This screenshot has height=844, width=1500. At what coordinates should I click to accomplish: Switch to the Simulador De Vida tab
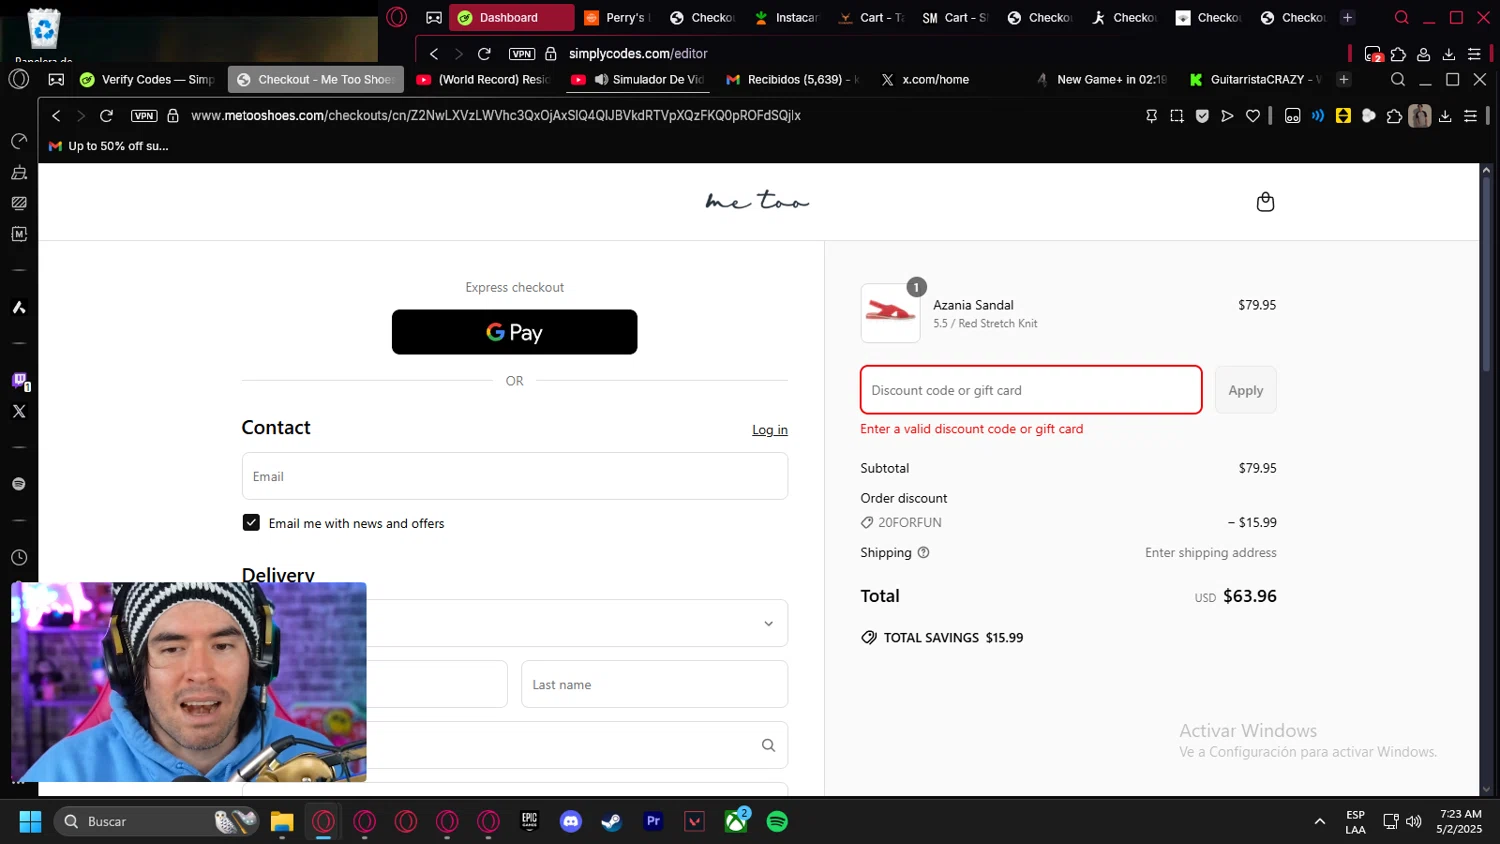click(638, 80)
